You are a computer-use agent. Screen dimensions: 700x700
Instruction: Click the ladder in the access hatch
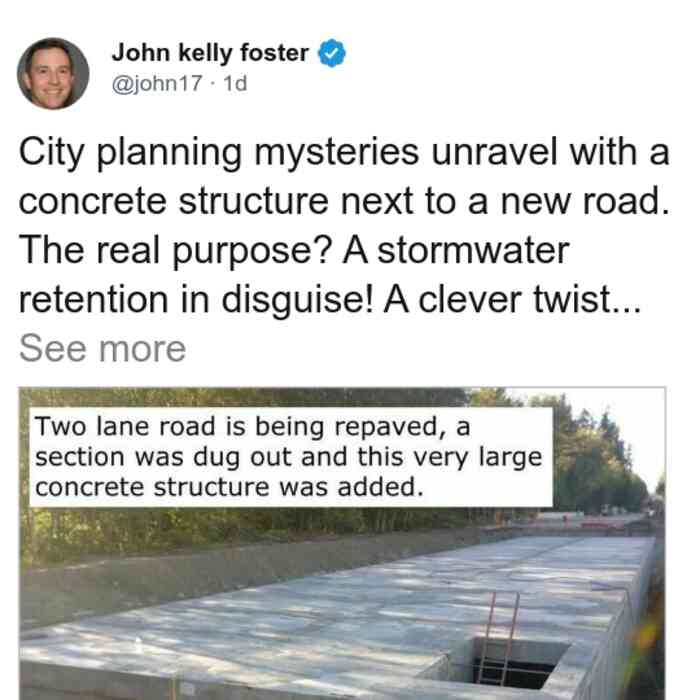(x=502, y=638)
